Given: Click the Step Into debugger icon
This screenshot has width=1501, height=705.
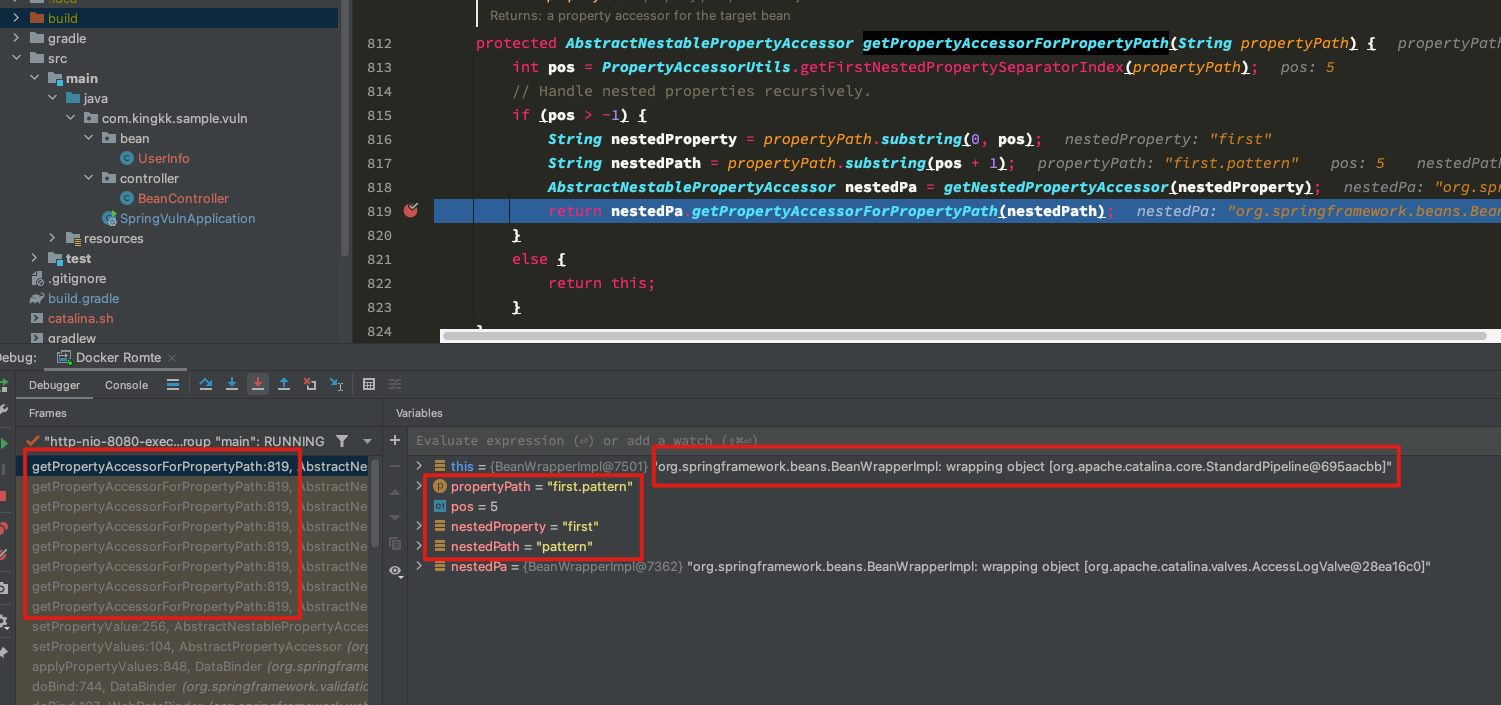Looking at the screenshot, I should tap(232, 384).
